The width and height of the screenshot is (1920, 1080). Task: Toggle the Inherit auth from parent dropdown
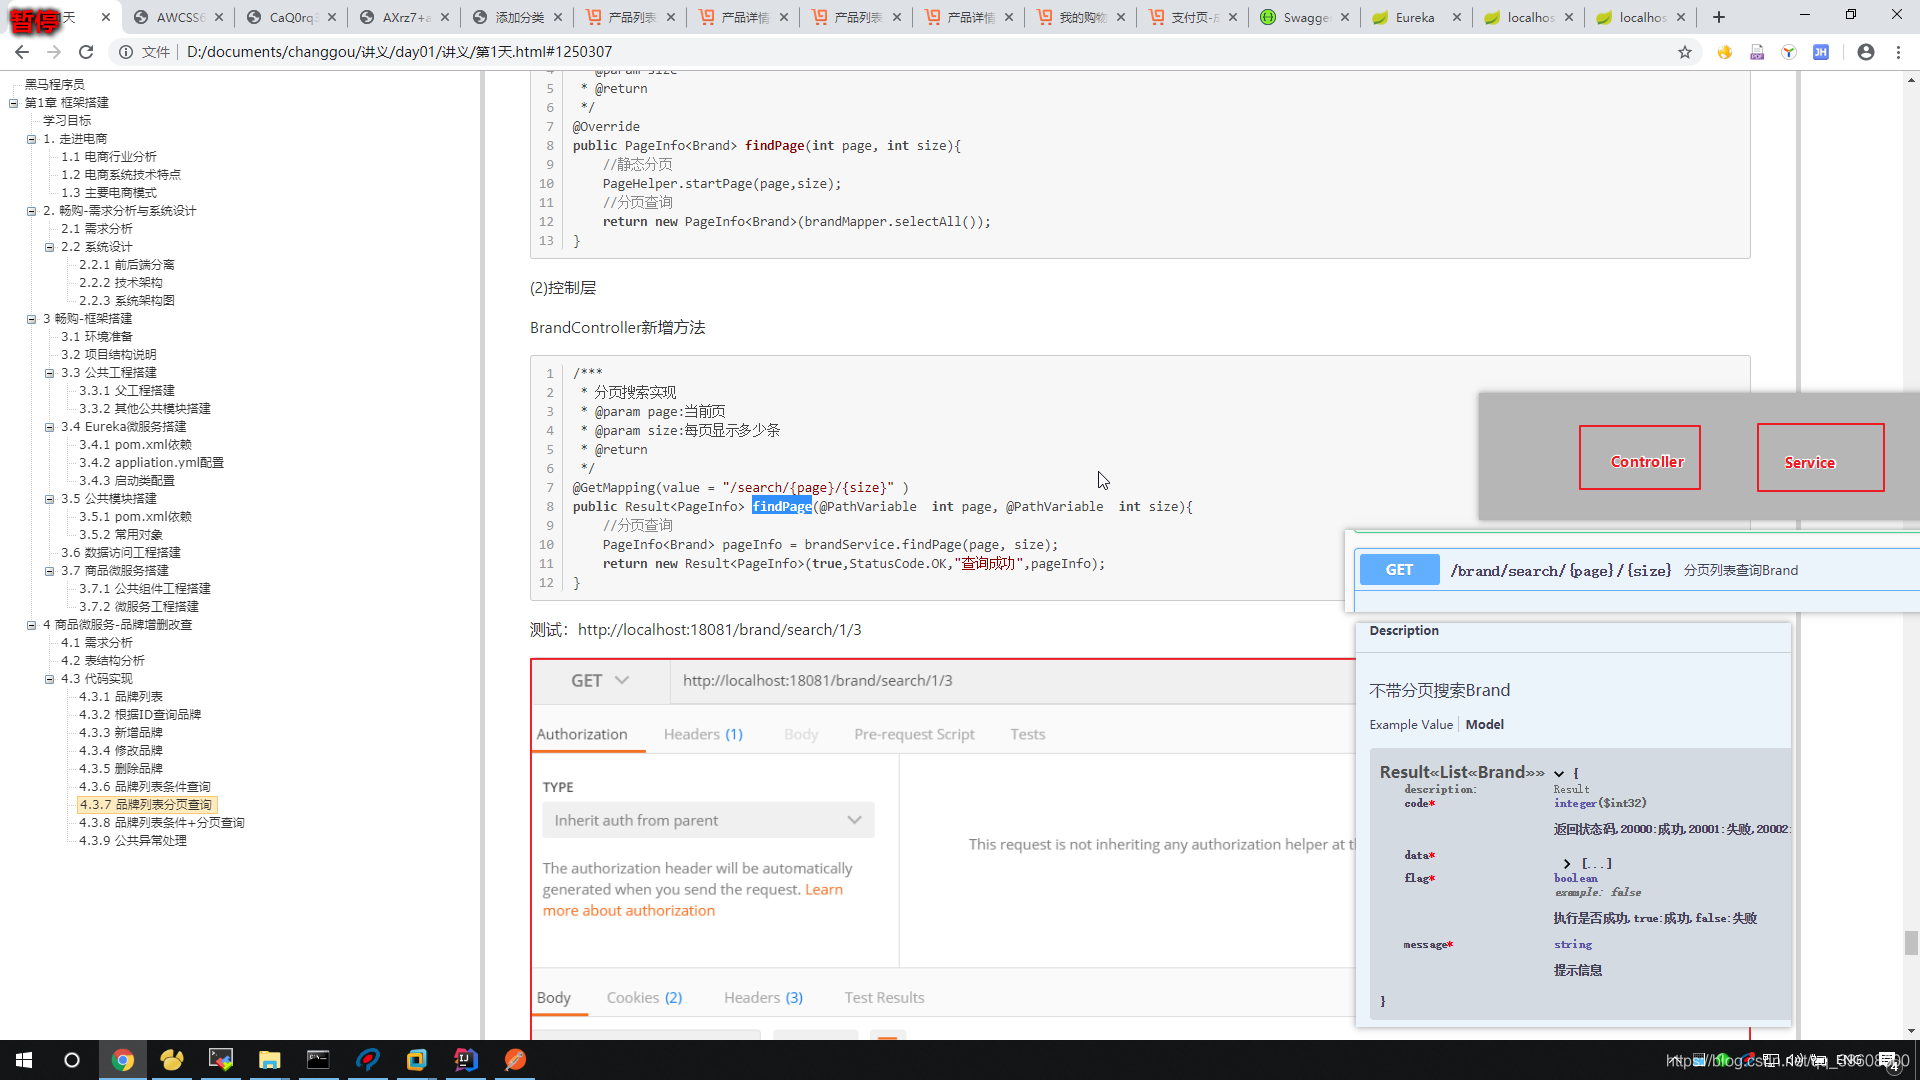coord(705,820)
